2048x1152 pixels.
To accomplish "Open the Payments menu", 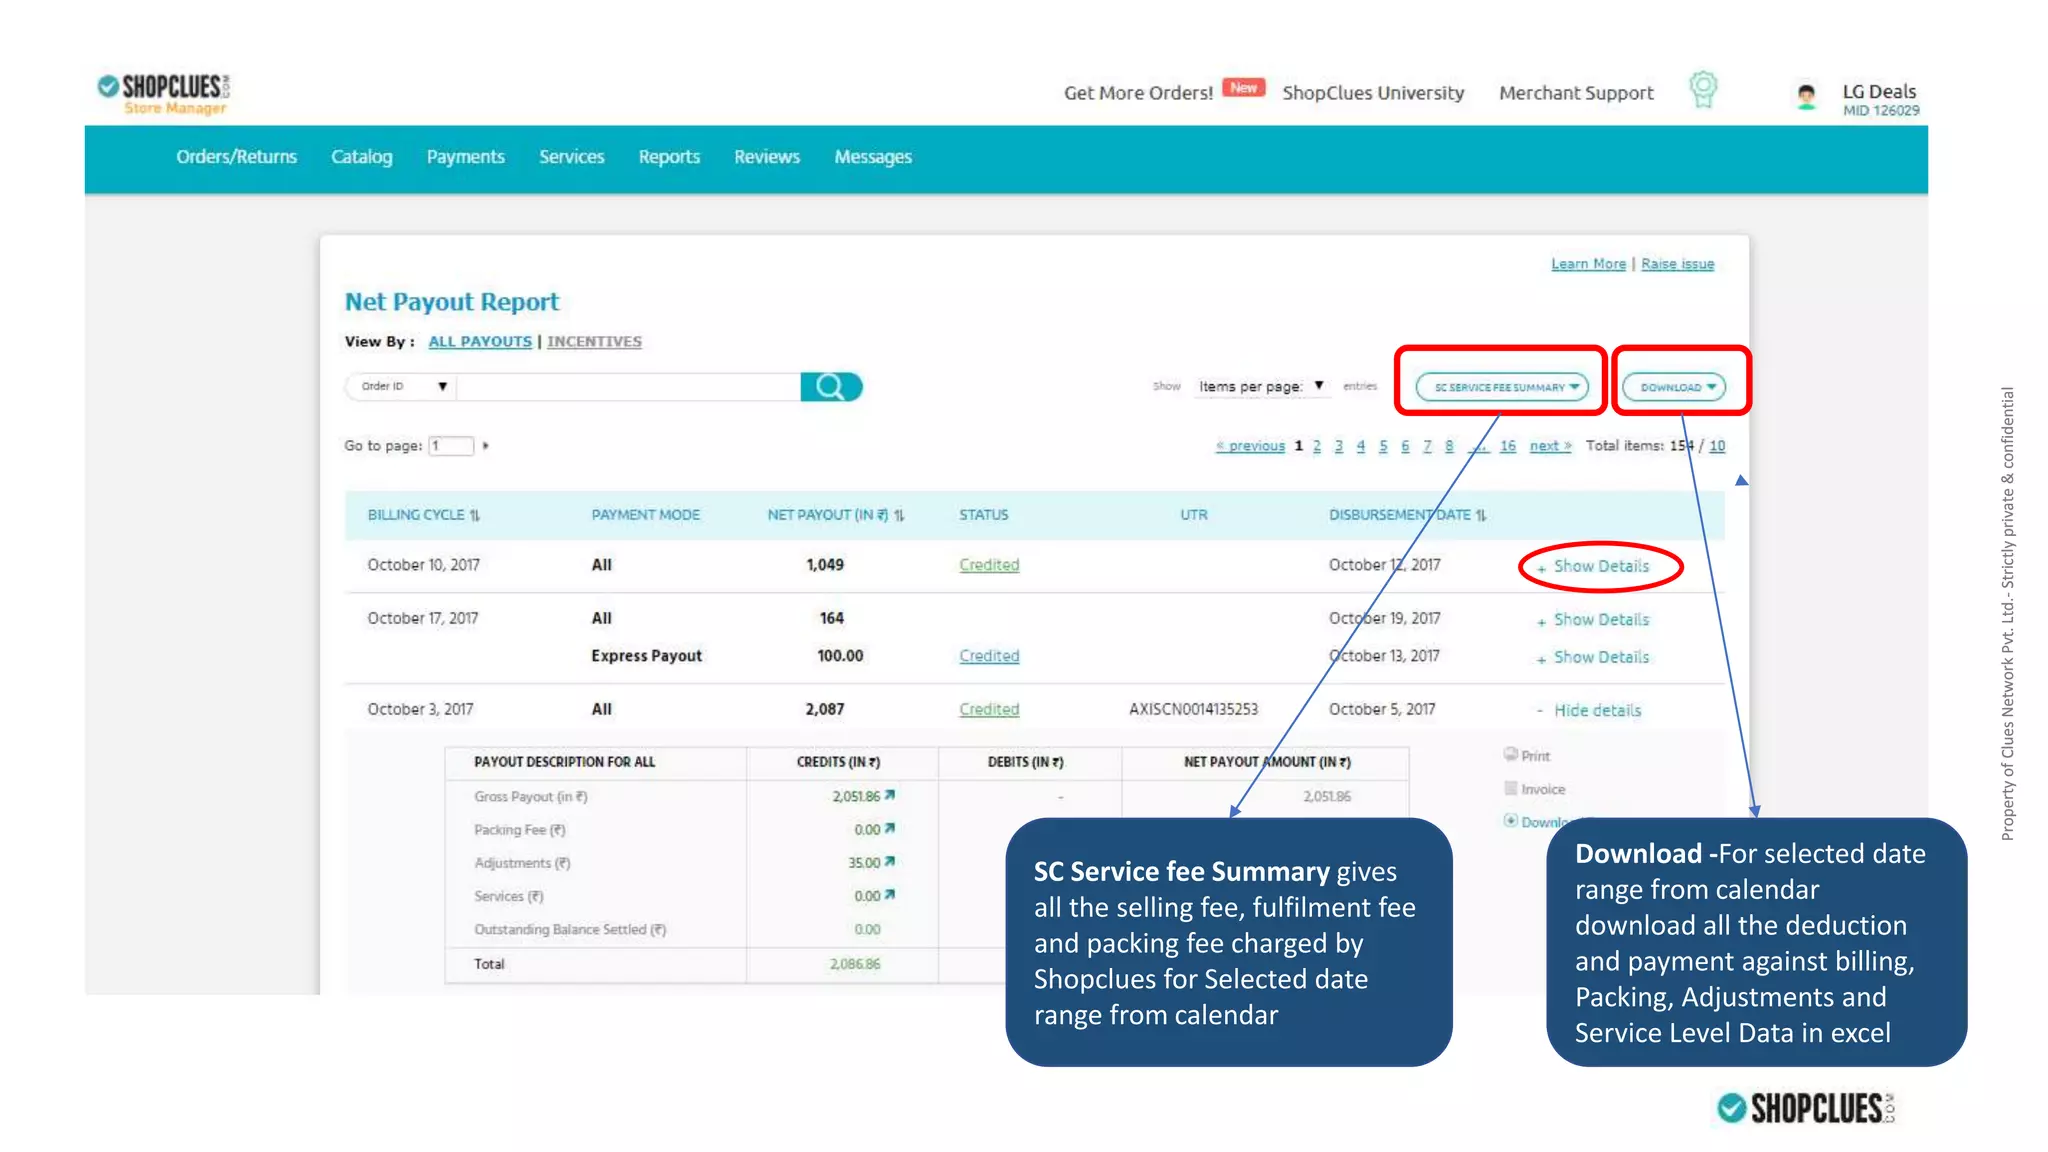I will (x=465, y=157).
